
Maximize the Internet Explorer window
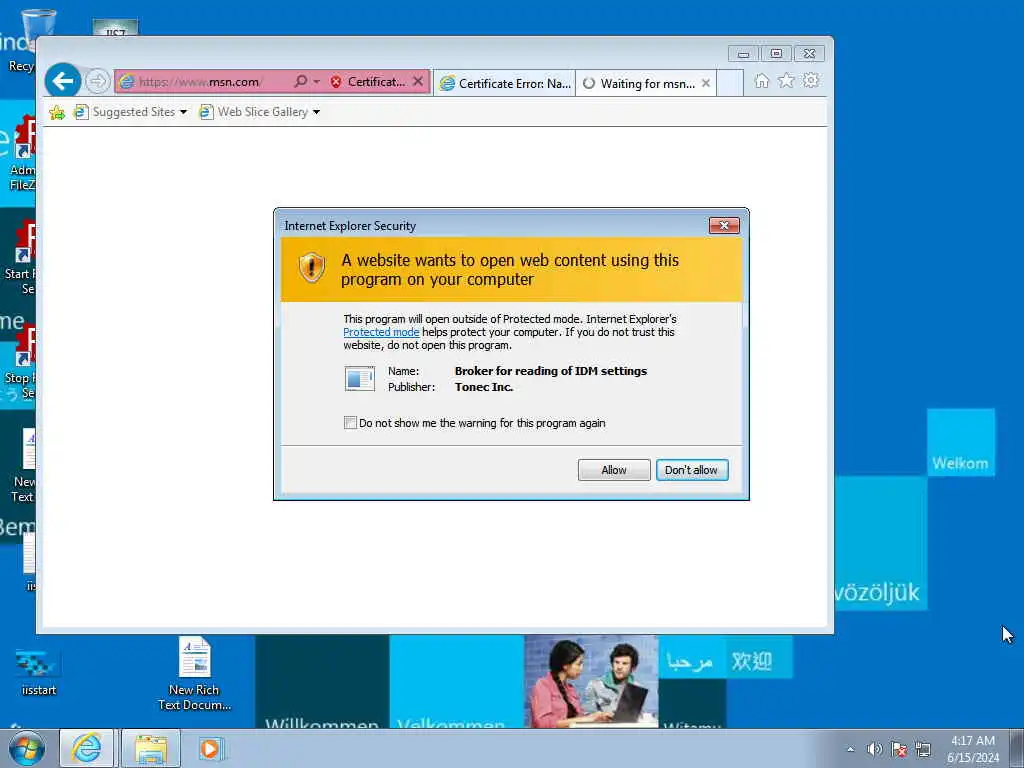click(x=776, y=54)
